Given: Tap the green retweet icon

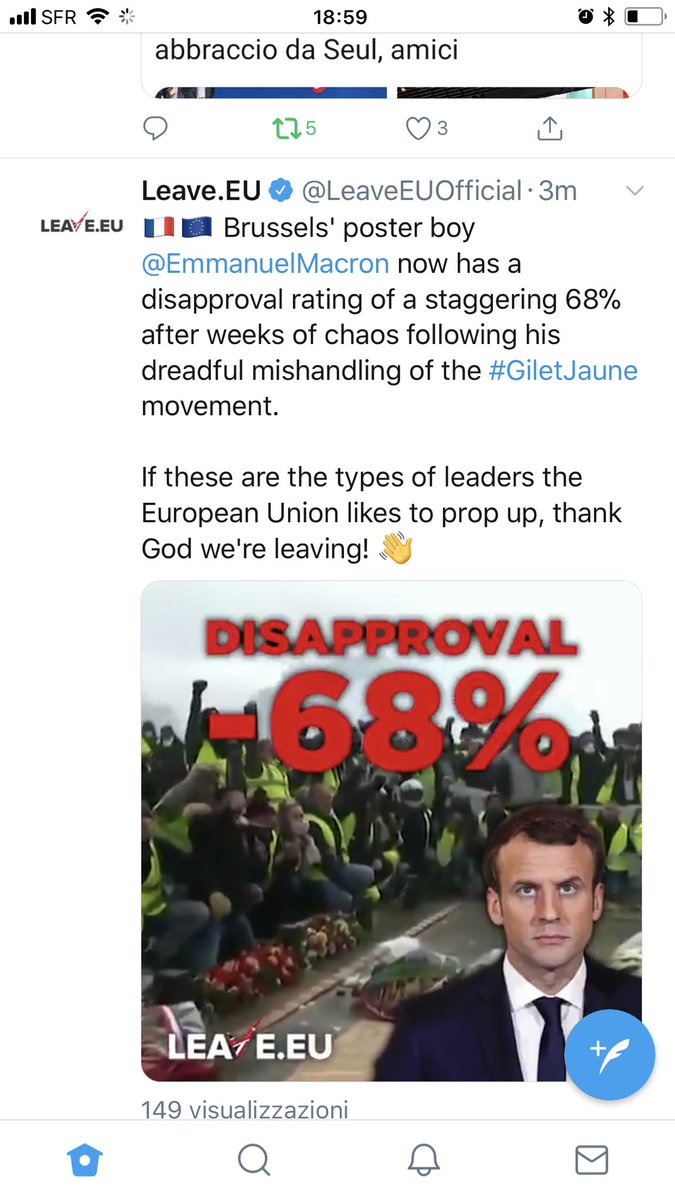Looking at the screenshot, I should (285, 129).
